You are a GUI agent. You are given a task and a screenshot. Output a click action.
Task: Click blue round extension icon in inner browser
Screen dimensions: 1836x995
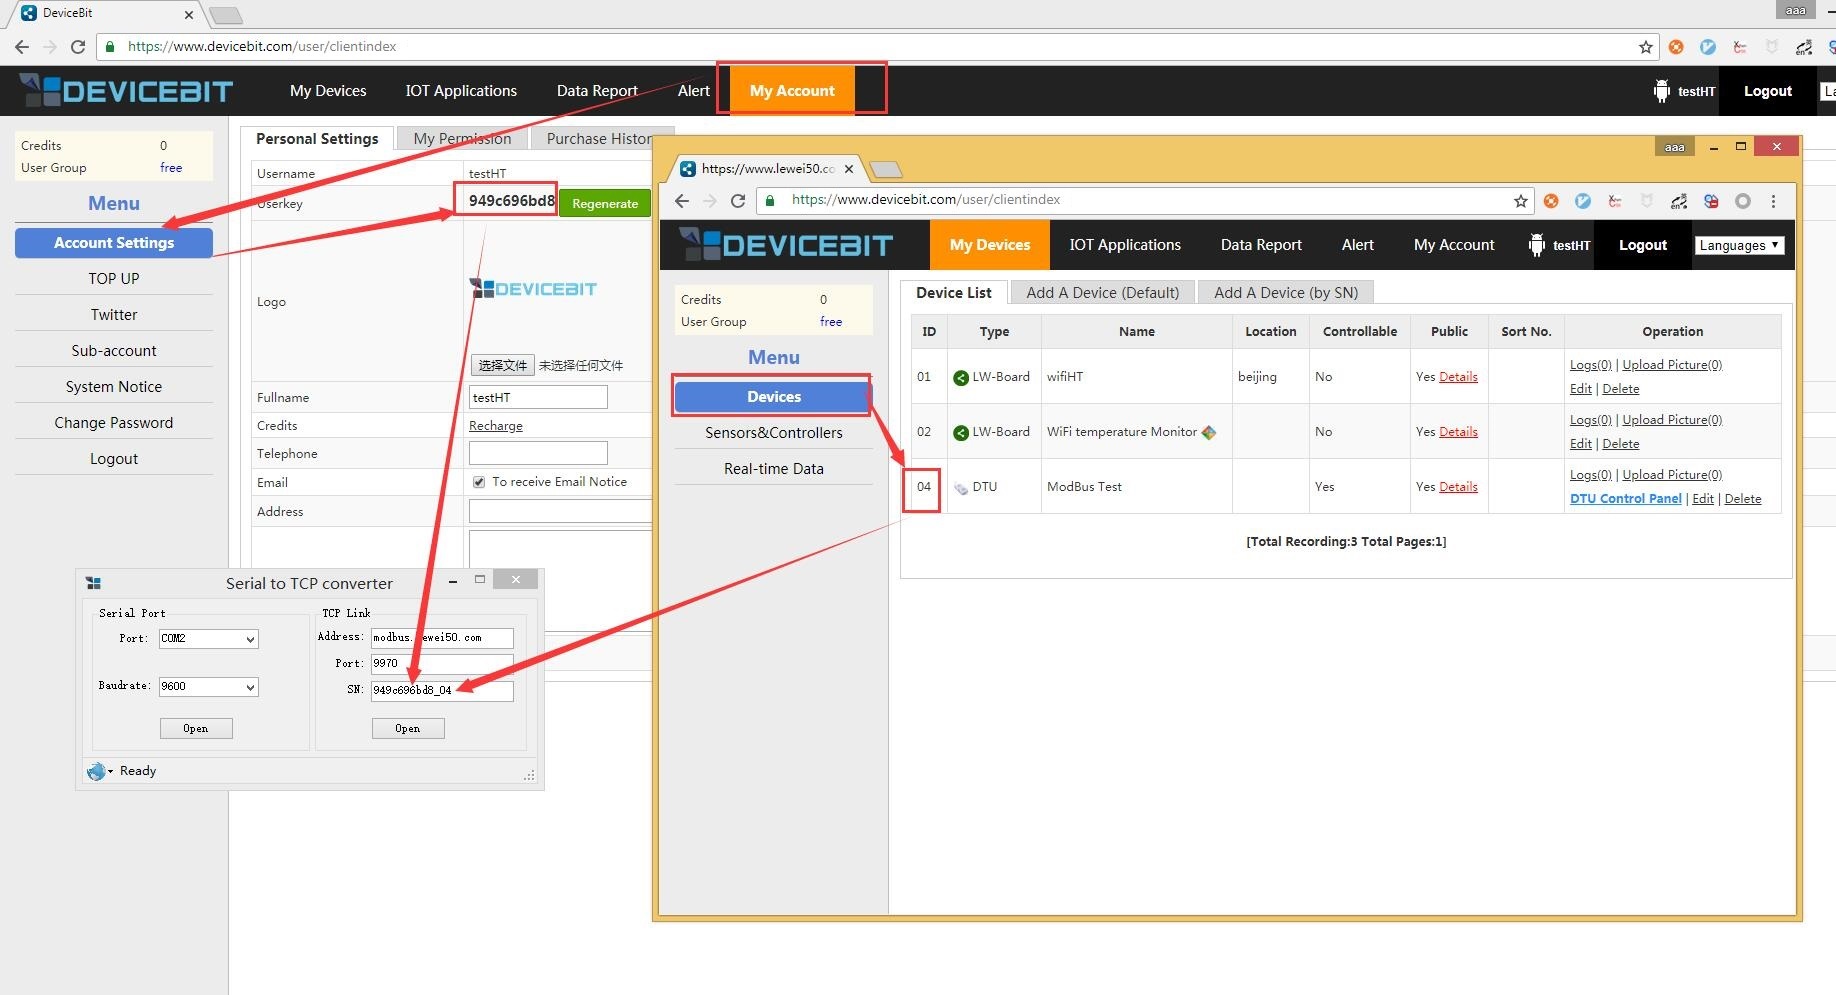click(1583, 201)
